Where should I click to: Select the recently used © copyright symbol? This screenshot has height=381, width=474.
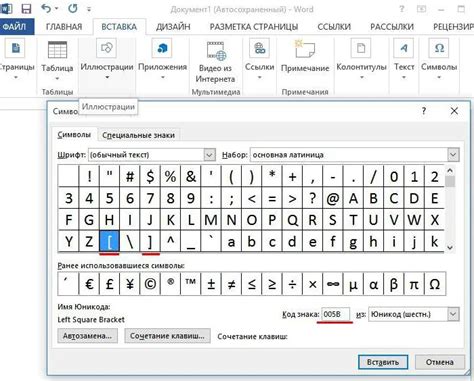click(150, 284)
